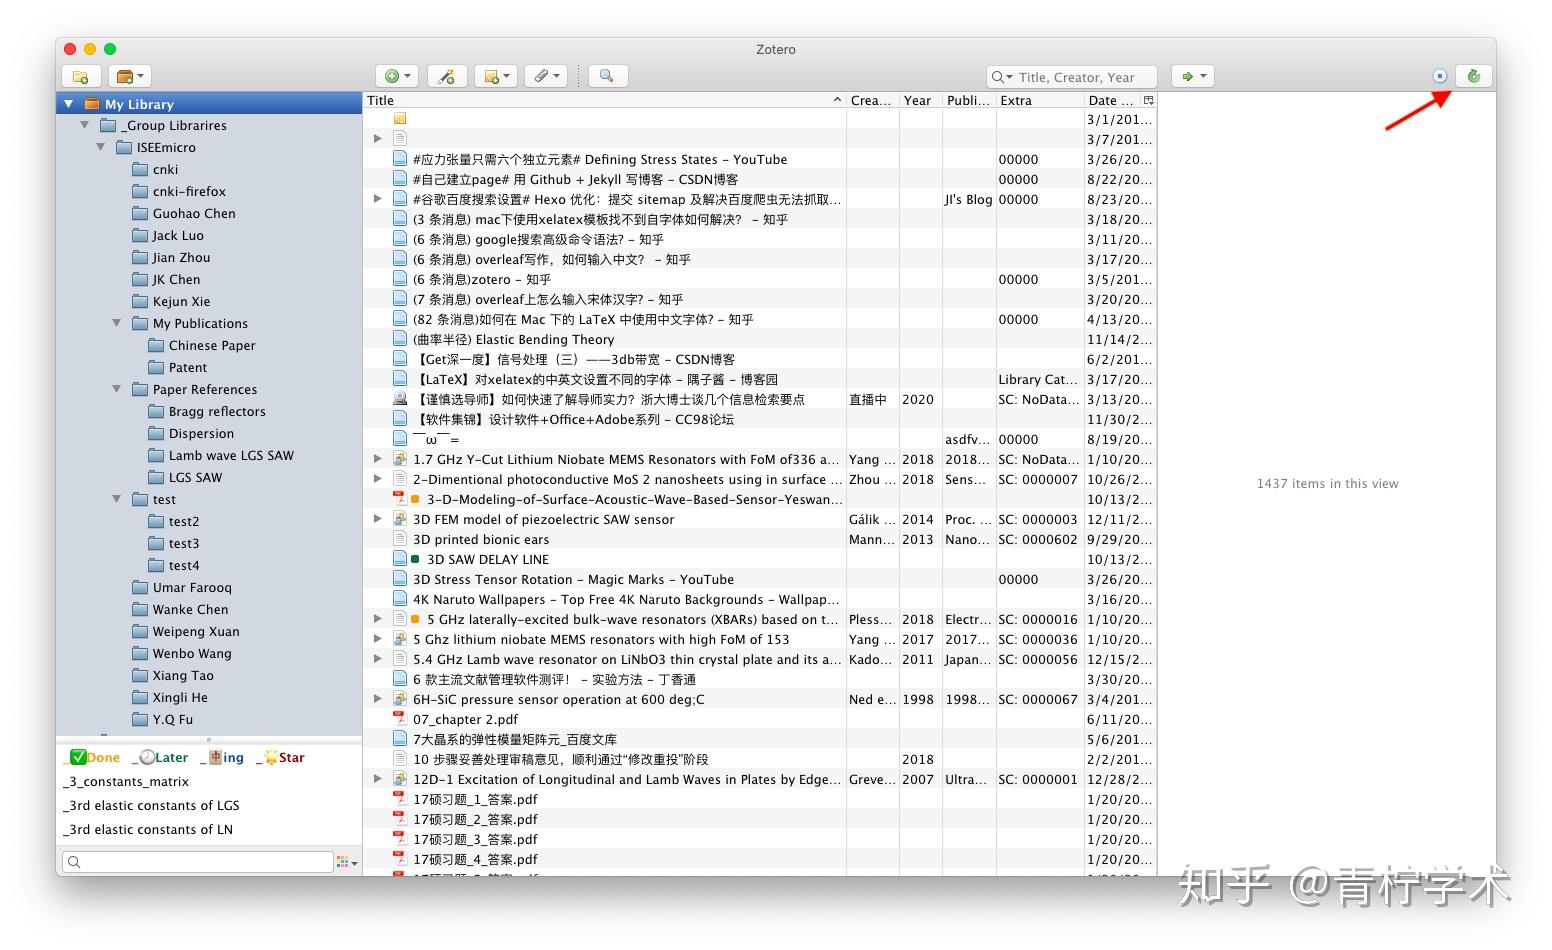
Task: Sort items by the Creator column header
Action: point(872,100)
